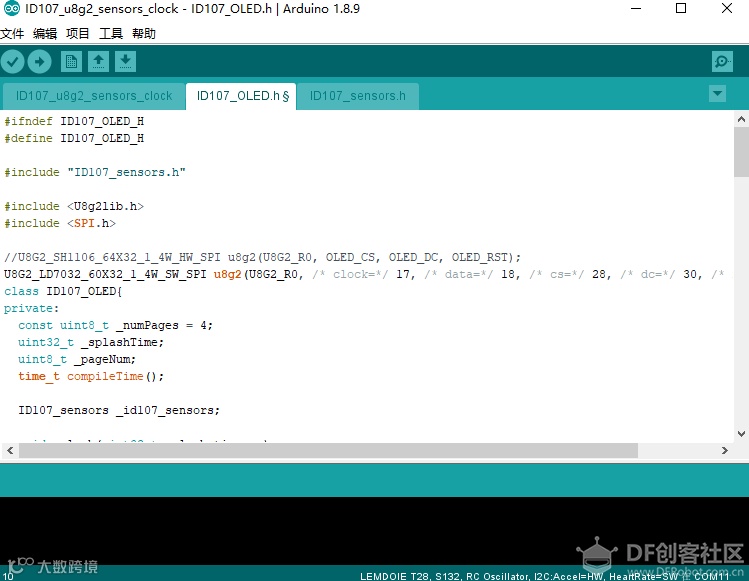
Task: Click the commented U8G2_SH1106 line
Action: pyautogui.click(x=262, y=258)
